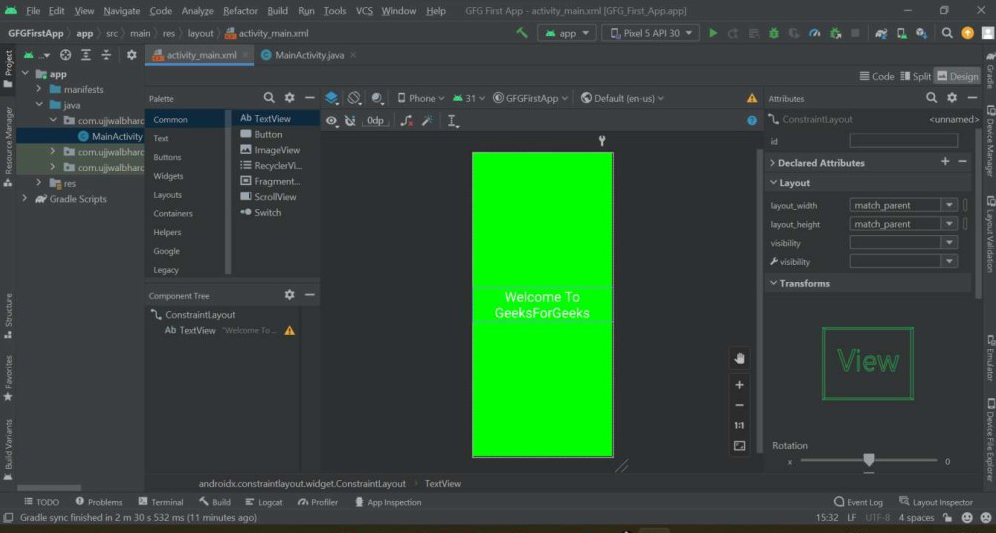Screen dimensions: 996x533
Task: Open the Event Log
Action: point(858,502)
